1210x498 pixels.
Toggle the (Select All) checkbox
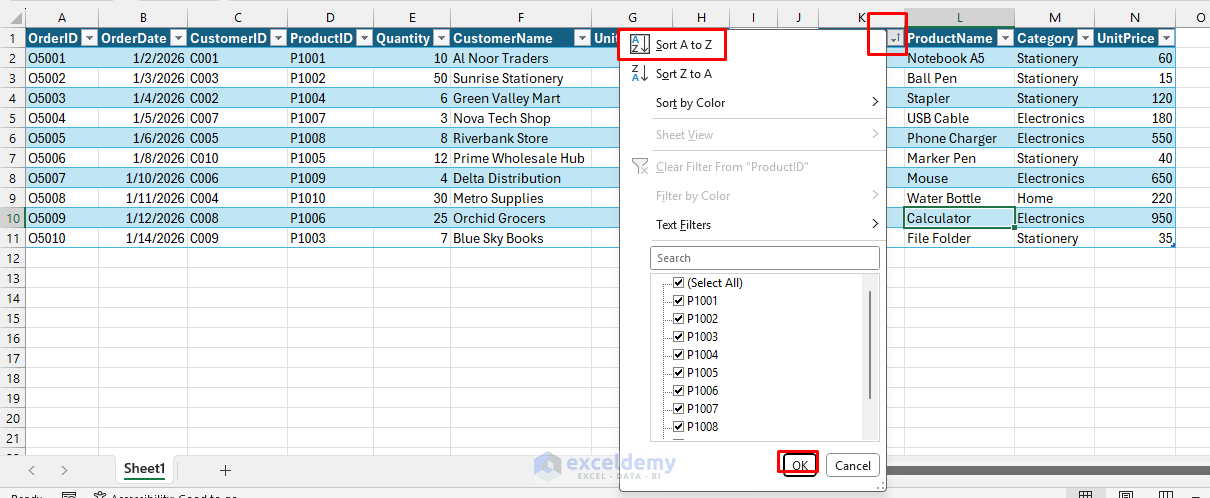pos(679,283)
